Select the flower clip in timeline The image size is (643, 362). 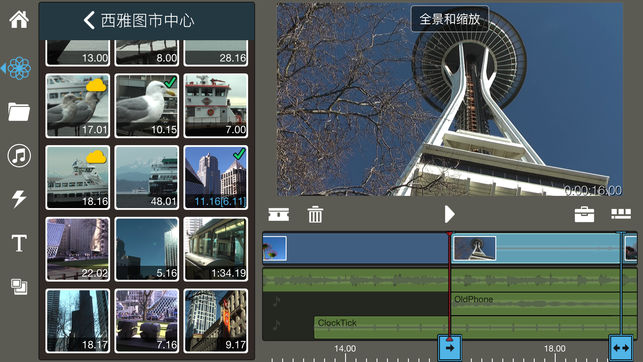click(x=355, y=248)
